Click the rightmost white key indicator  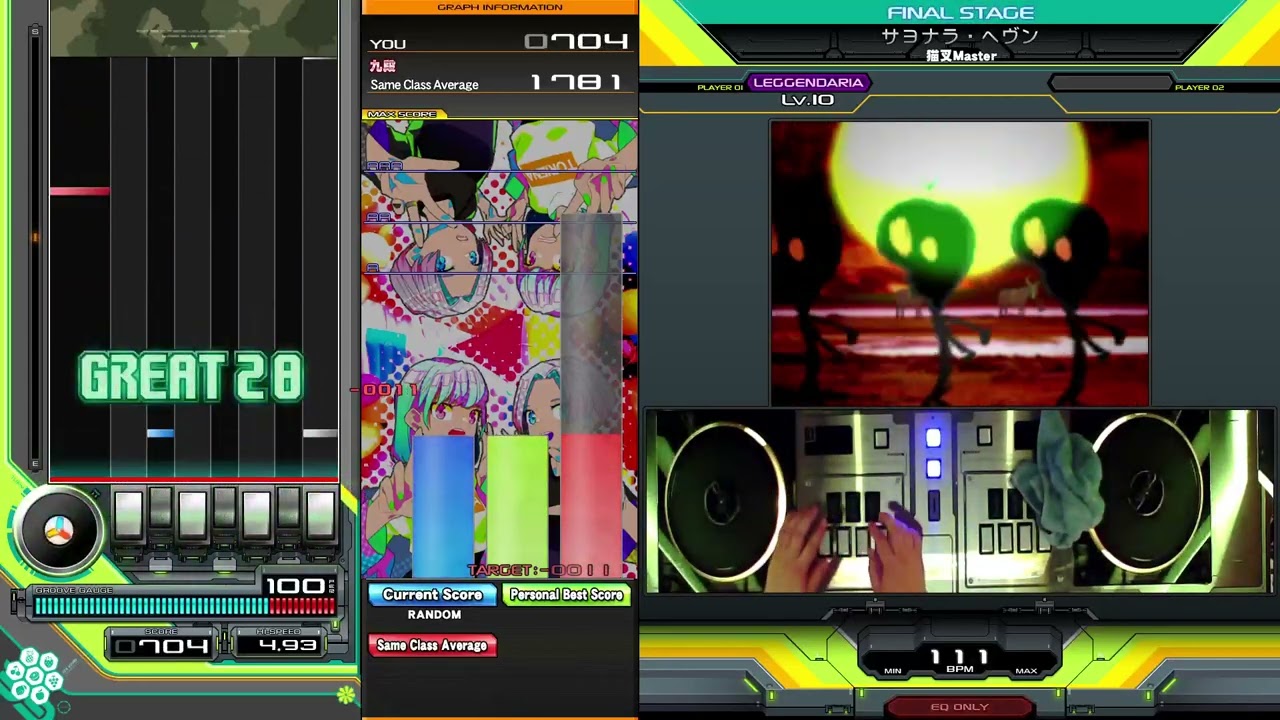(320, 515)
